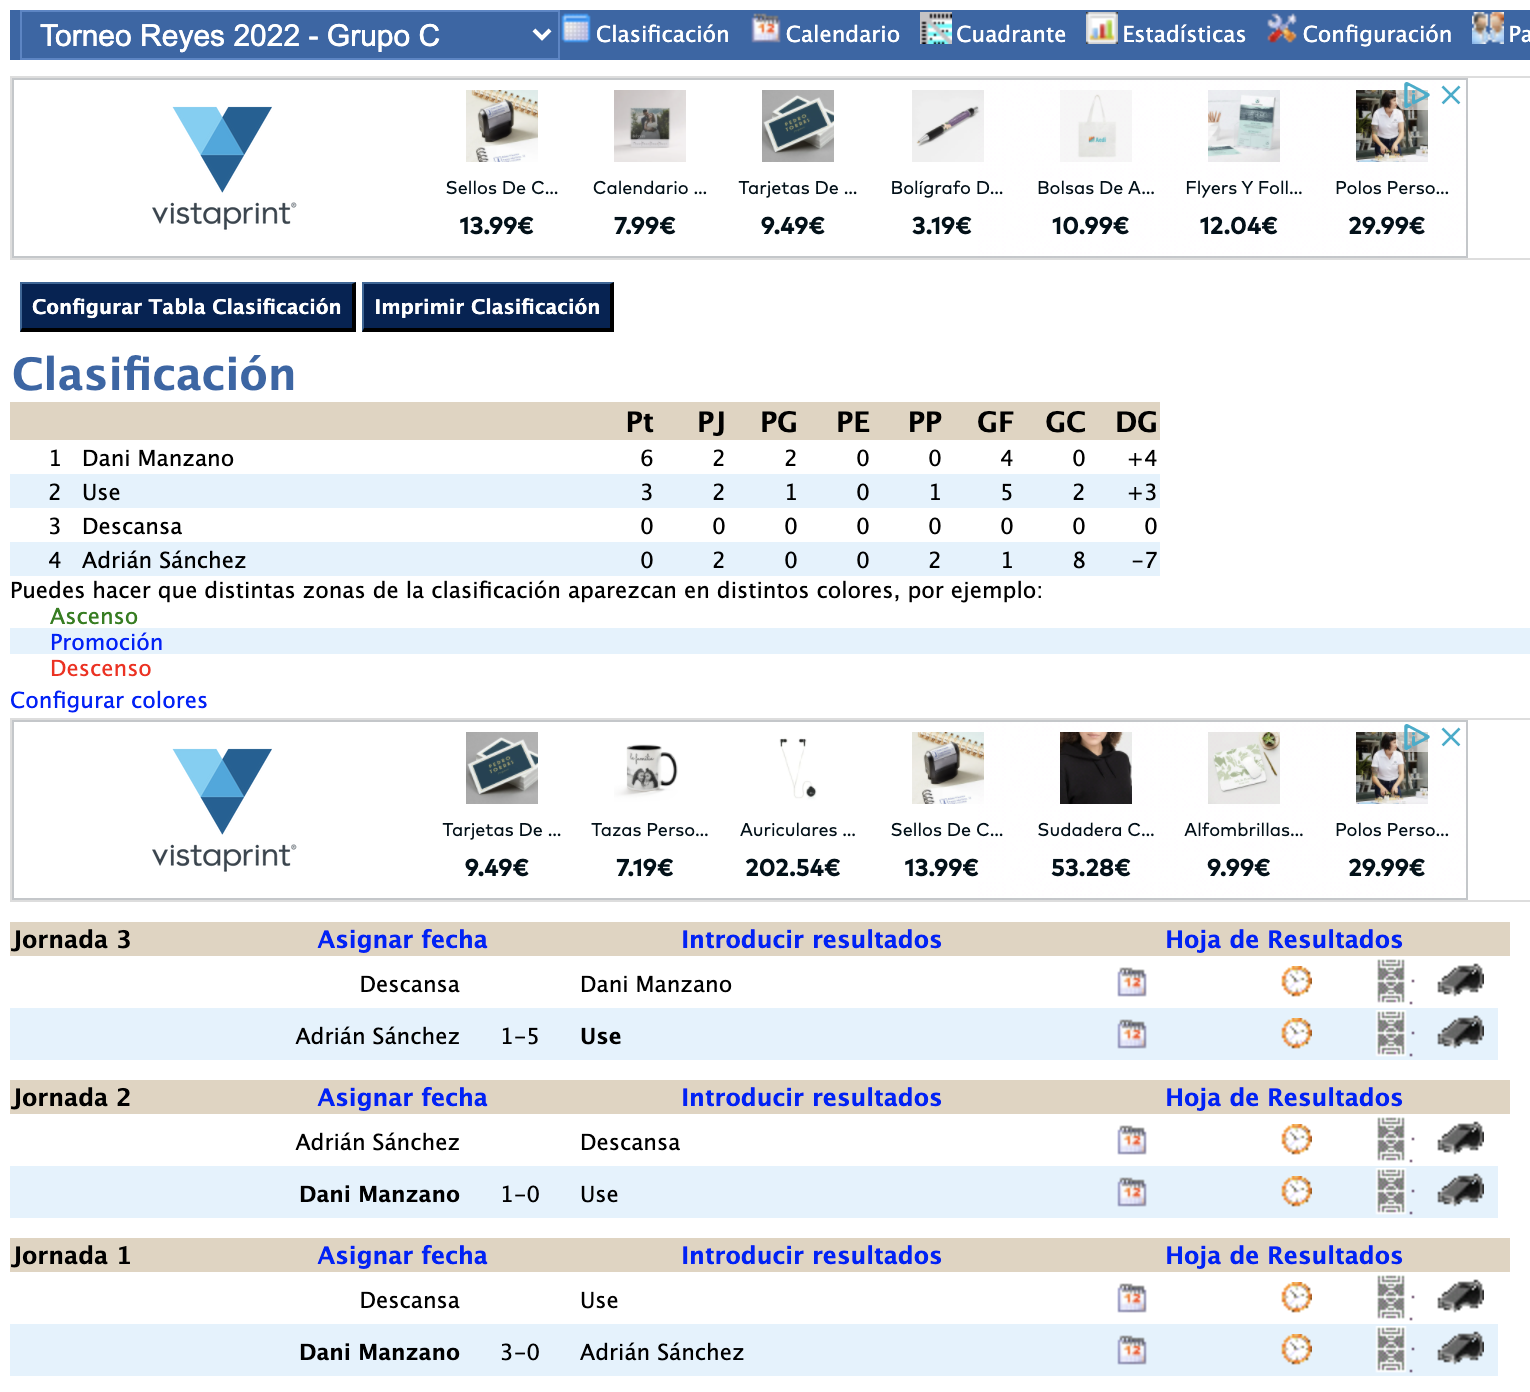Click pitch icon for Dani Manzano 1-0 Use
The width and height of the screenshot is (1530, 1392).
click(x=1391, y=1192)
